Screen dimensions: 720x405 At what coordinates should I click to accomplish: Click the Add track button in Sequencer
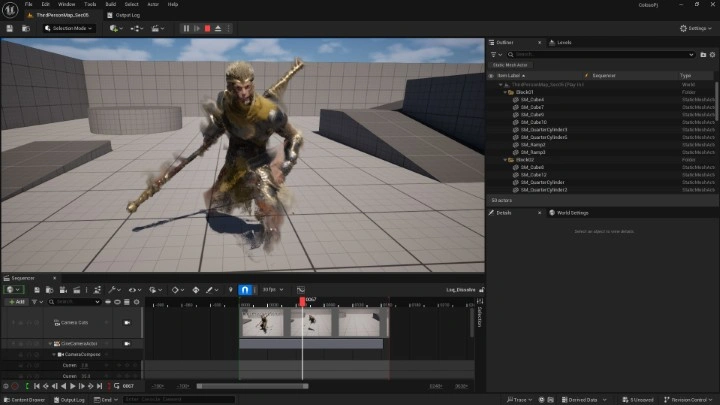click(19, 301)
